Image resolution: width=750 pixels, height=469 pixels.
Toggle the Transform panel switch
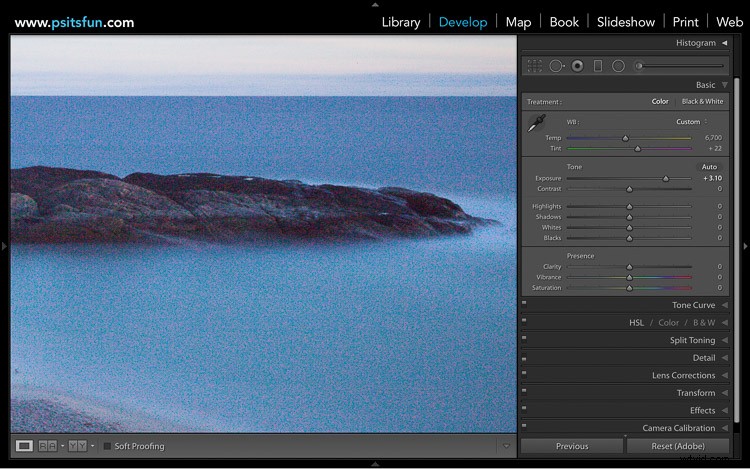(524, 391)
